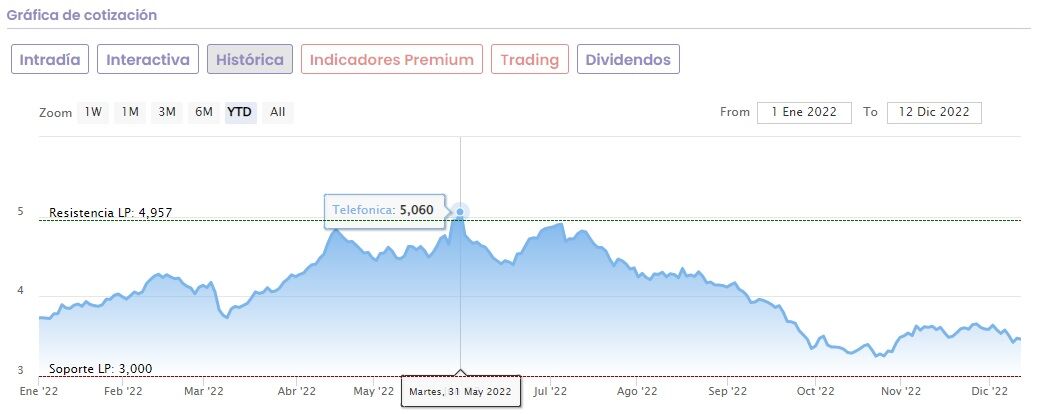Select the YTD zoom range
This screenshot has height=414, width=1037.
click(x=239, y=112)
